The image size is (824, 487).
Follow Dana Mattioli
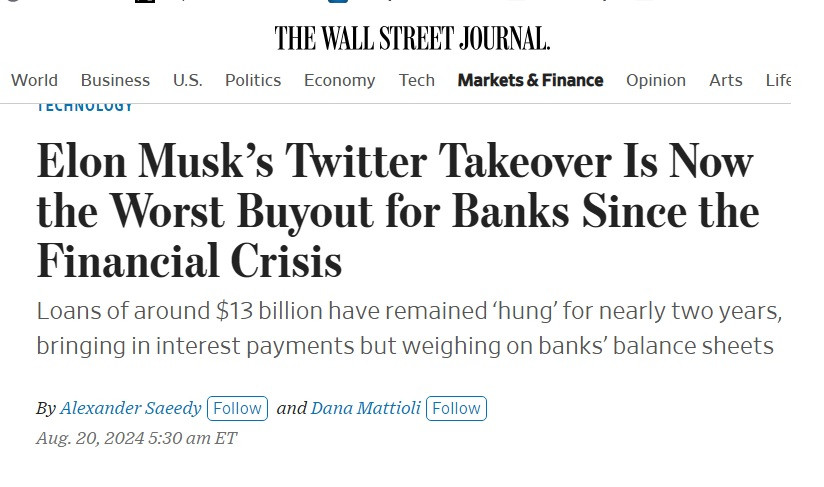[x=456, y=408]
